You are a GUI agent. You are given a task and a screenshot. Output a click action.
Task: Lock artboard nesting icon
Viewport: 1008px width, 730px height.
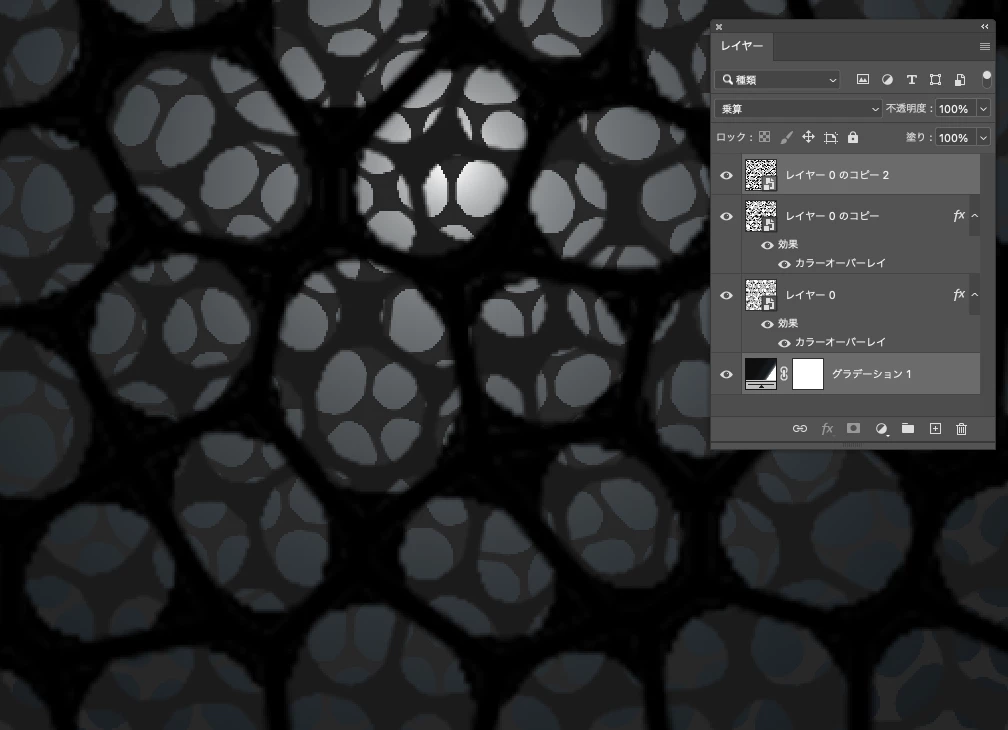pyautogui.click(x=831, y=138)
